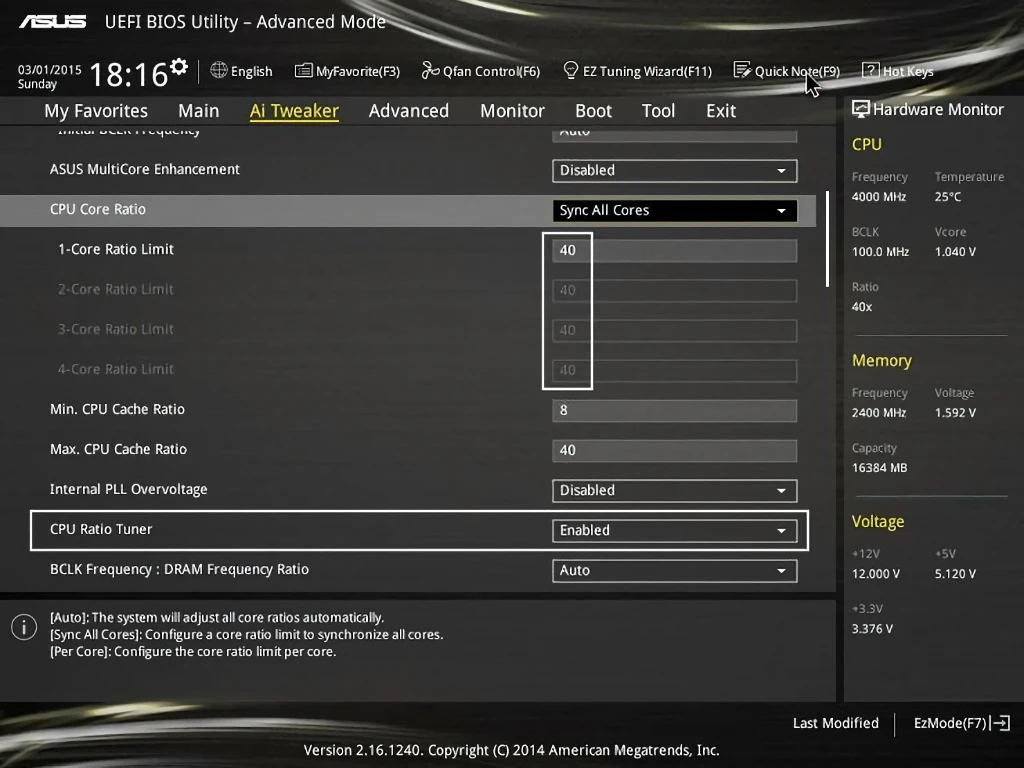Click the CPU temperature 25°C value
The height and width of the screenshot is (768, 1024).
pyautogui.click(x=948, y=197)
